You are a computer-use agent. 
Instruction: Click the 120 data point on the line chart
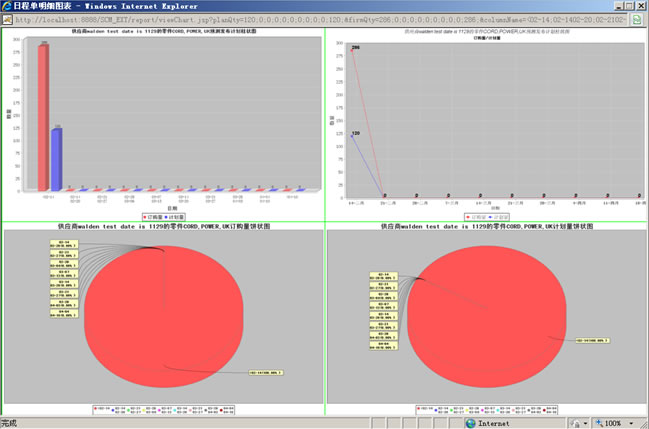point(354,135)
